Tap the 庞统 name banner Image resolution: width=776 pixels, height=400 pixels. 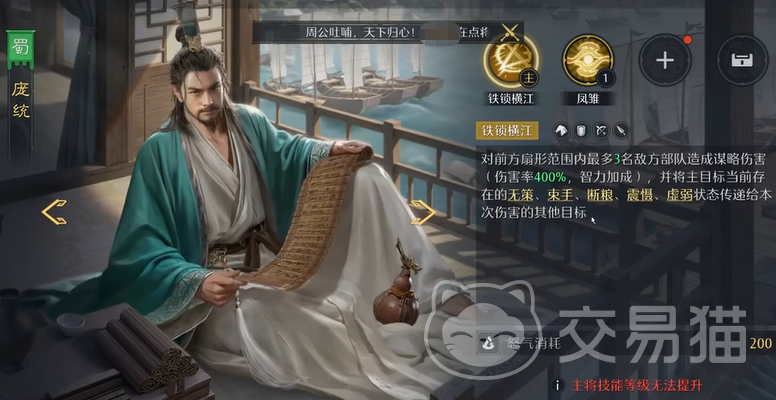pos(21,101)
